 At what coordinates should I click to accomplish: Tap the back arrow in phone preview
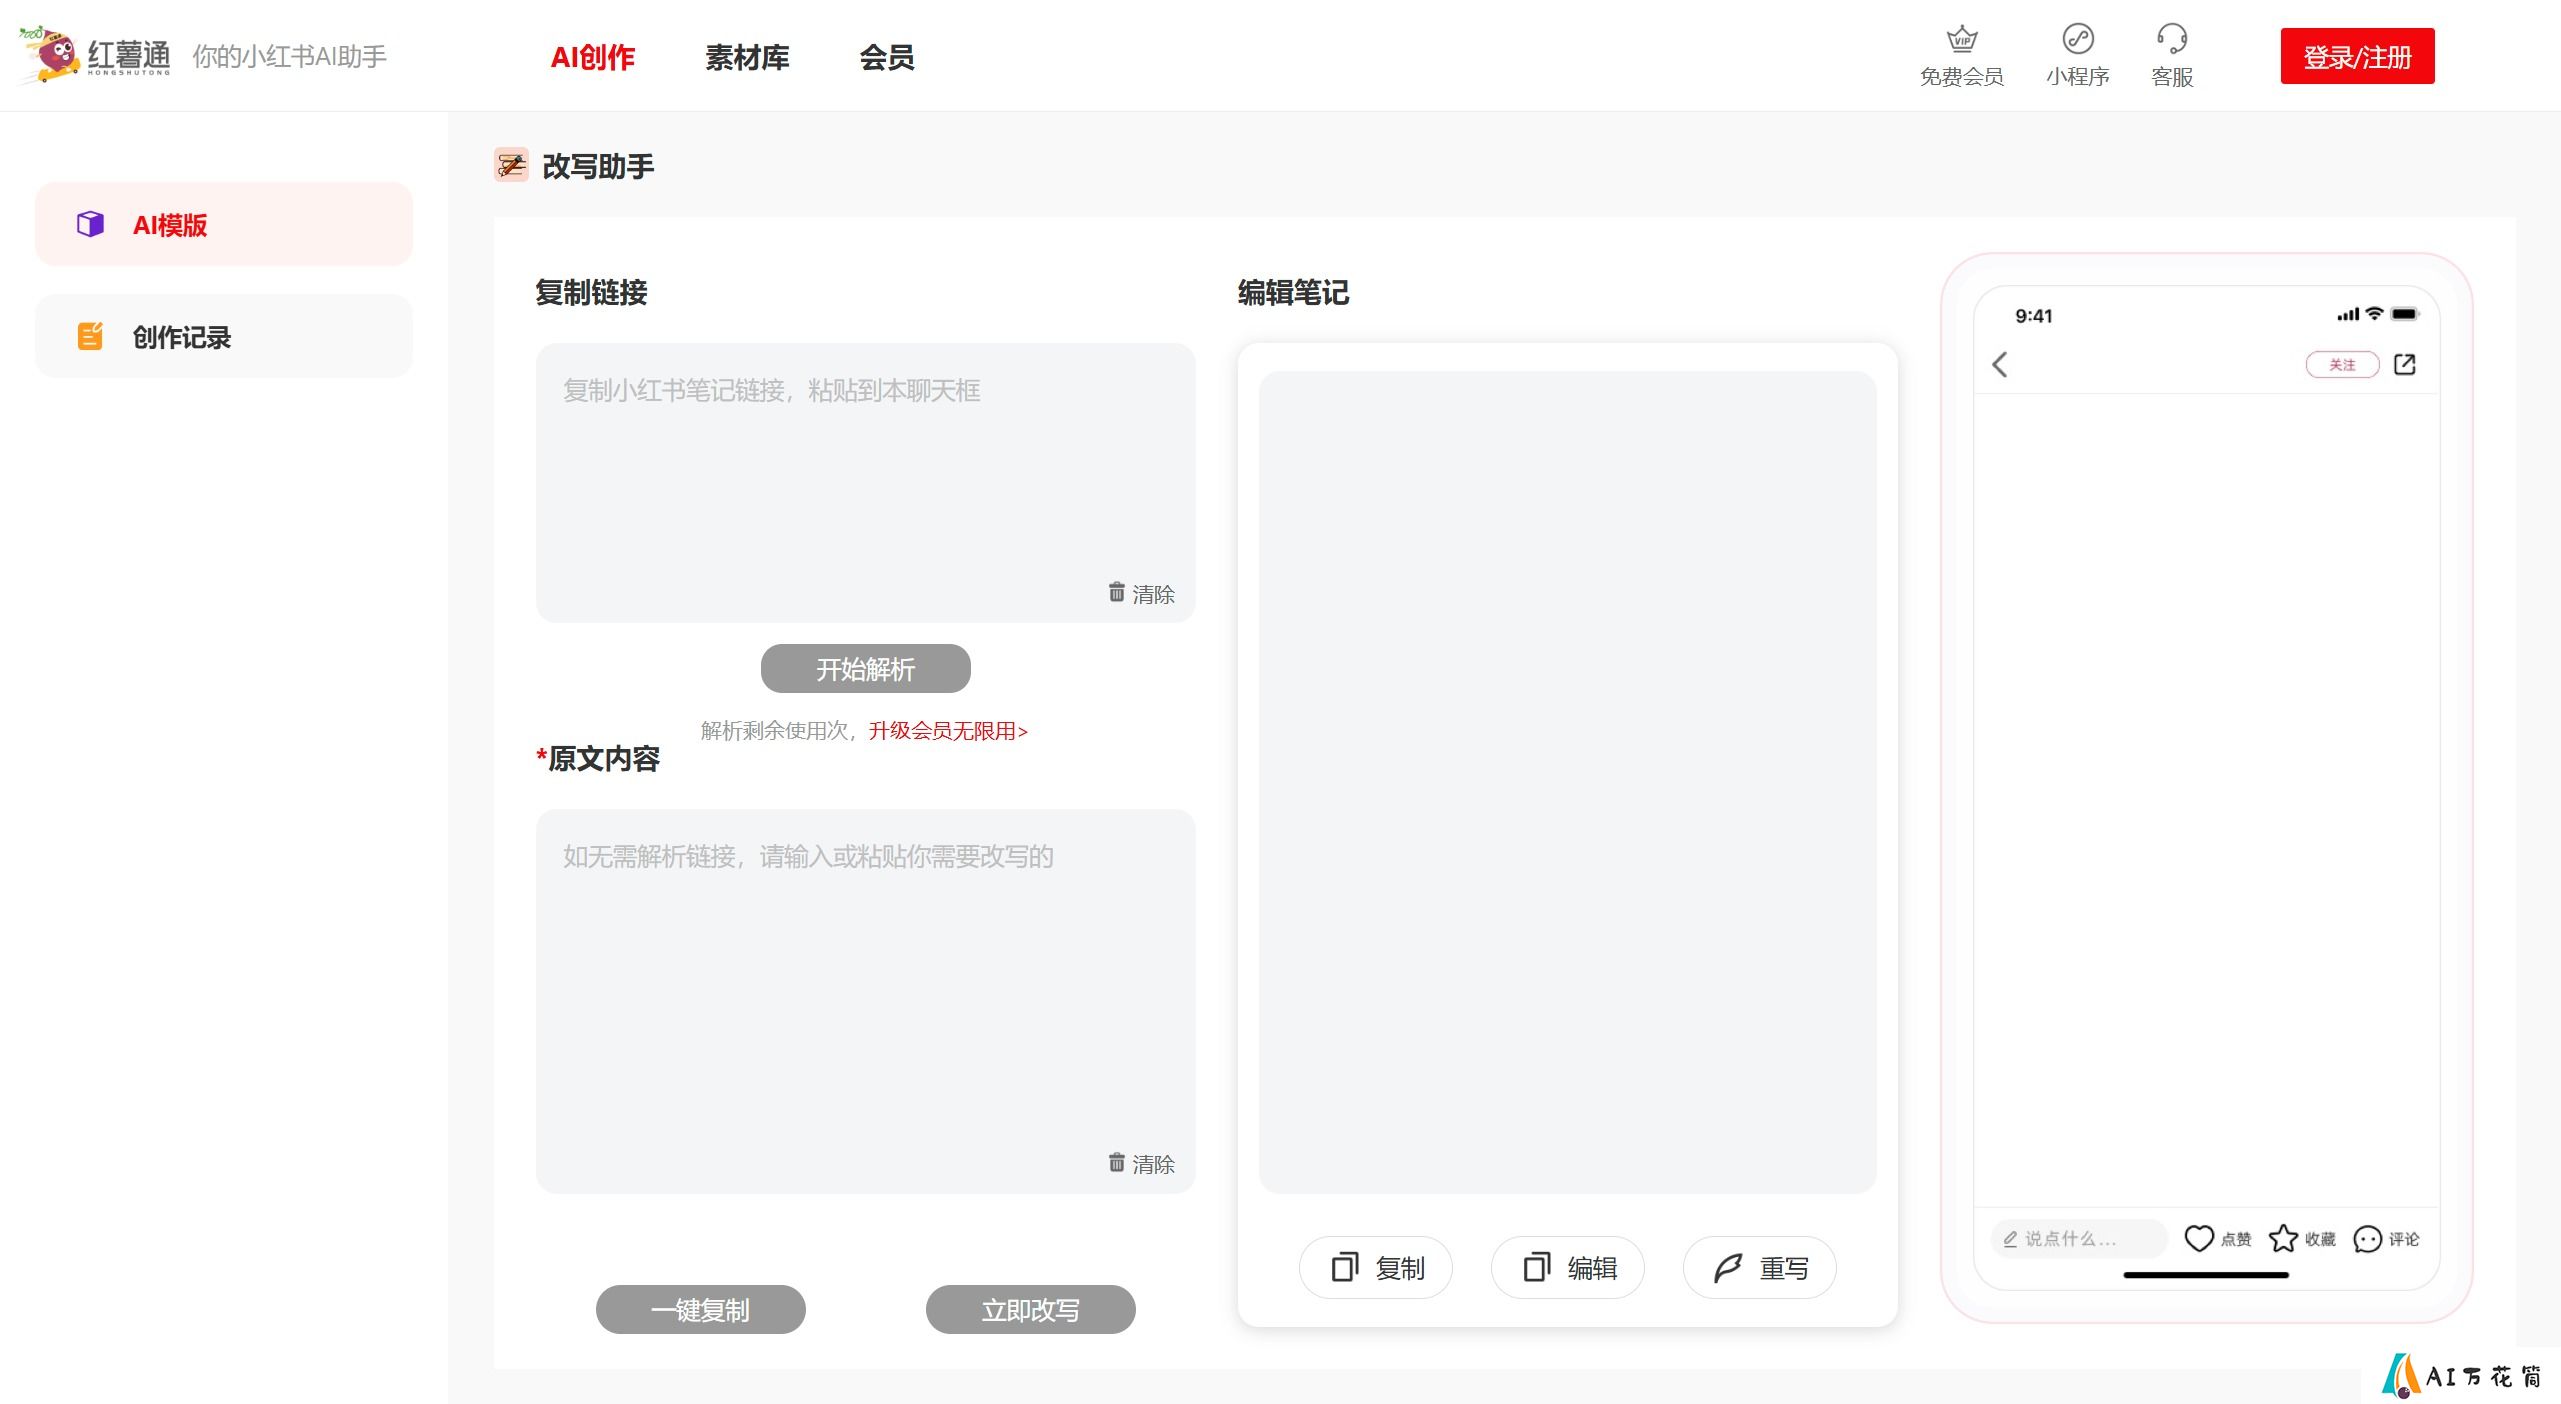click(1999, 365)
